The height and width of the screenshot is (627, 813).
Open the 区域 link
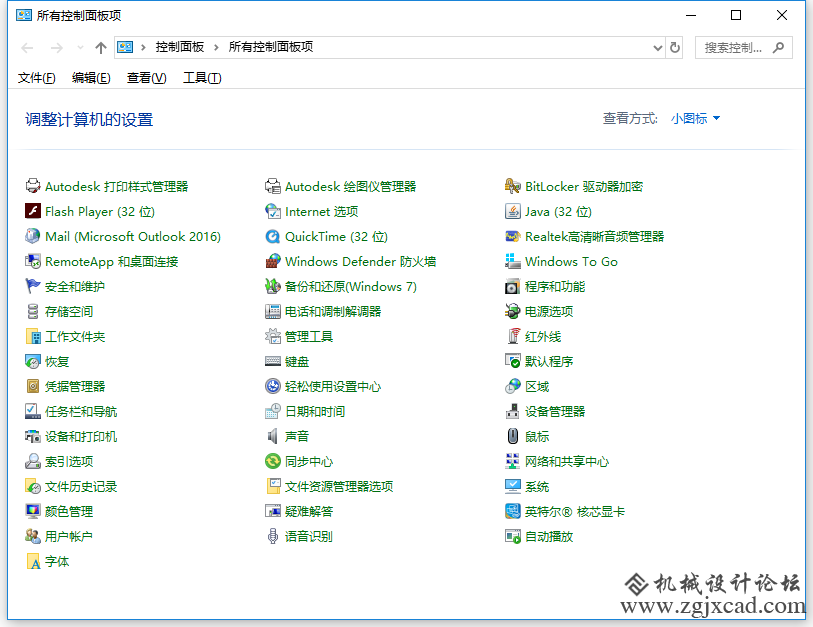pyautogui.click(x=537, y=386)
